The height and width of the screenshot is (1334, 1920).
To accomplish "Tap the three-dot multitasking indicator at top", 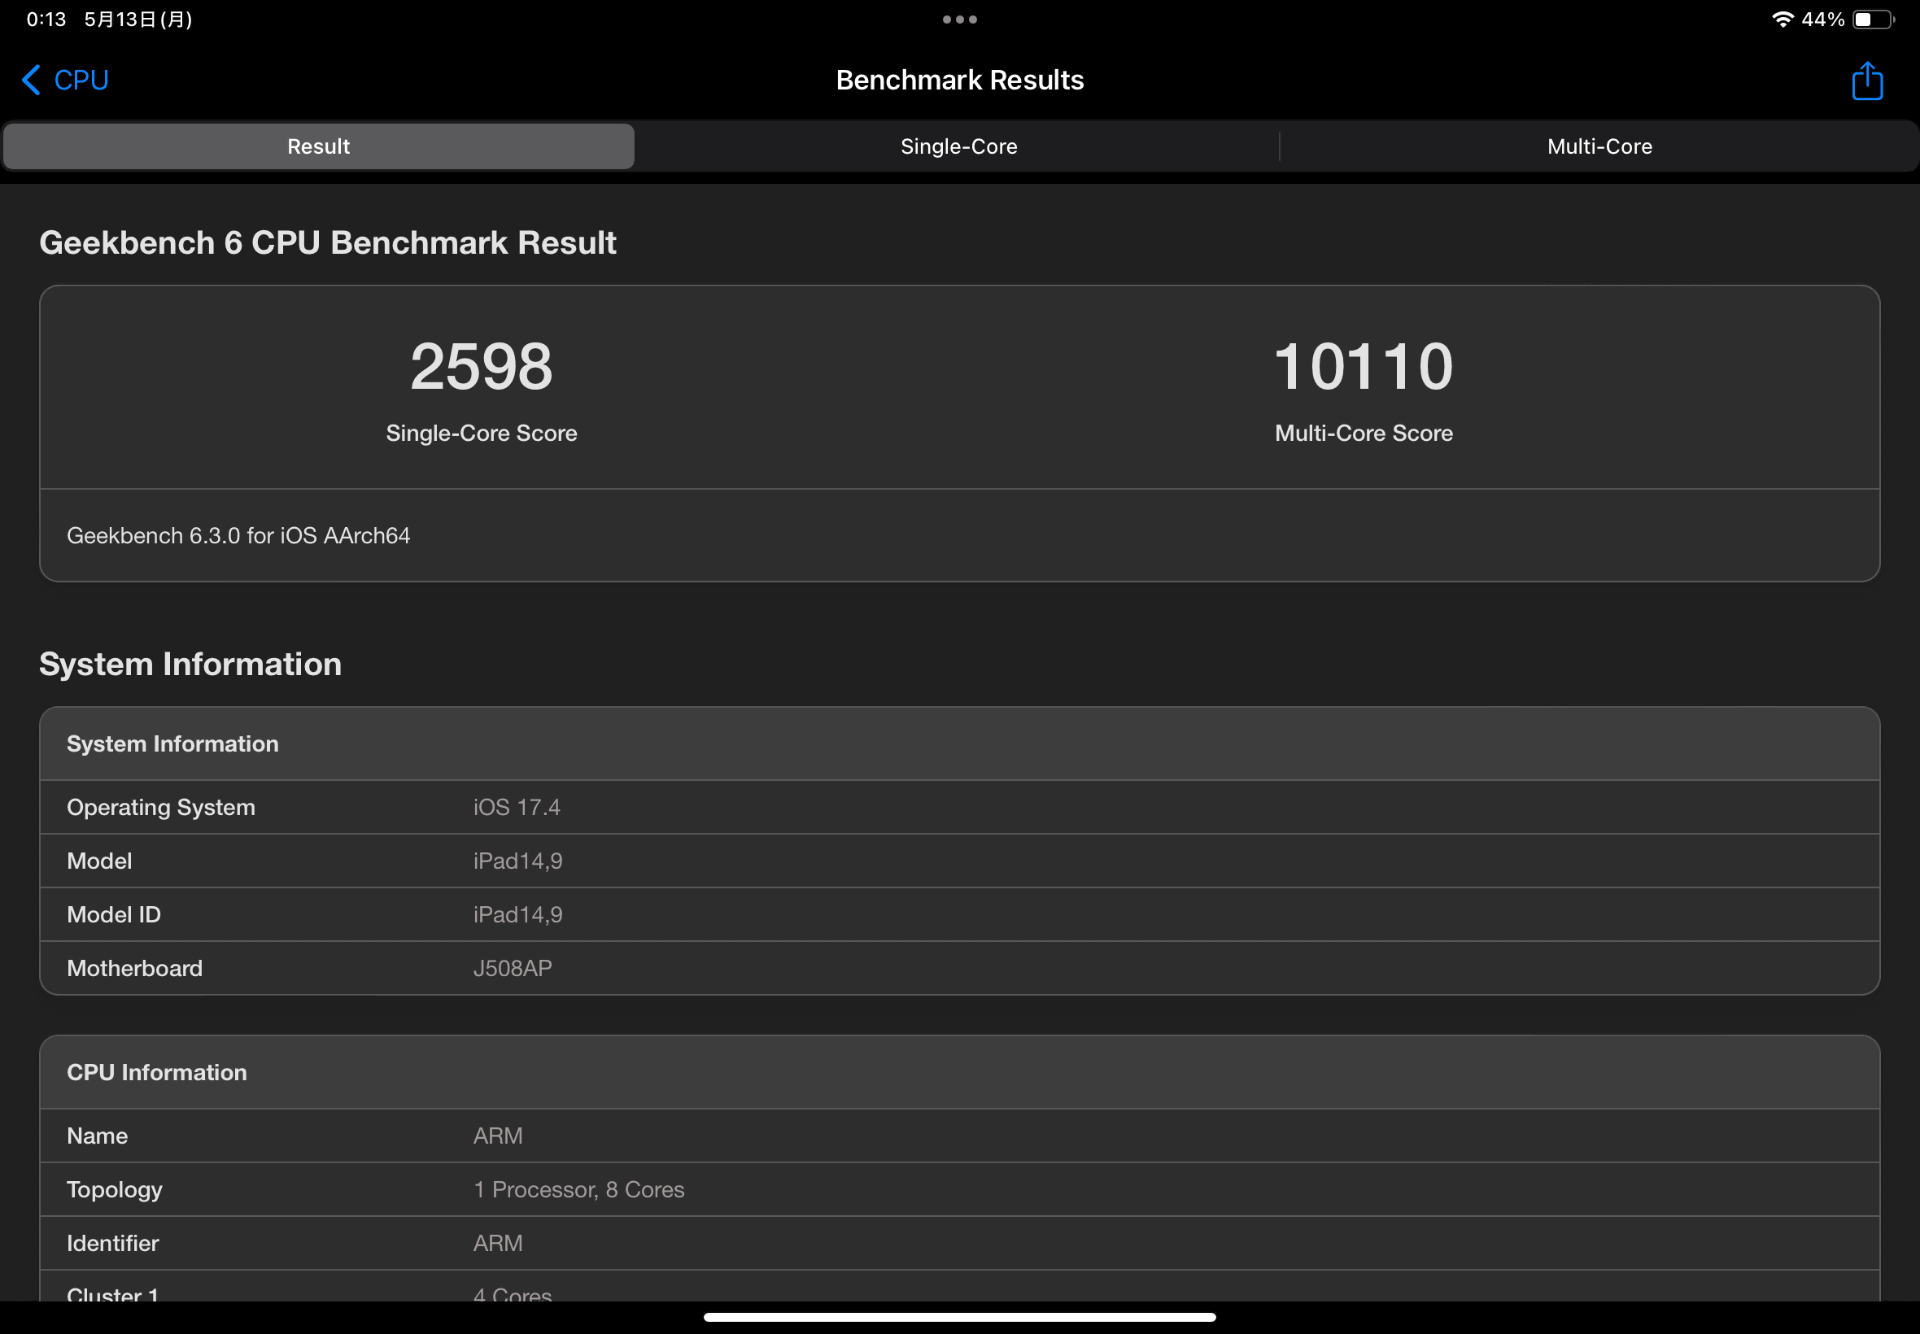I will pyautogui.click(x=959, y=19).
